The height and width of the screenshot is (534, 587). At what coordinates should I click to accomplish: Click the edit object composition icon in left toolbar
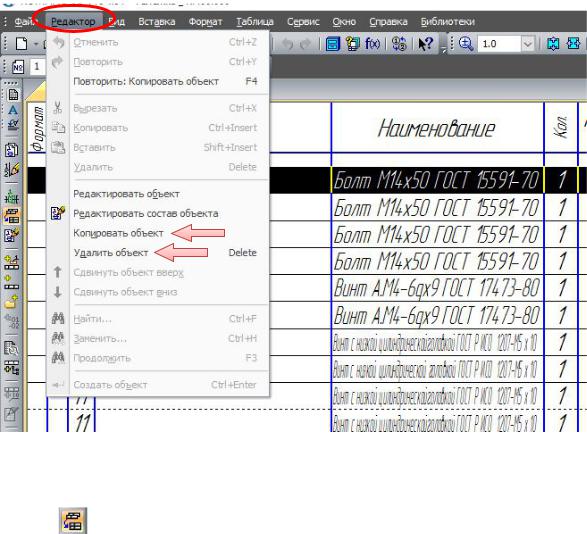coord(12,235)
